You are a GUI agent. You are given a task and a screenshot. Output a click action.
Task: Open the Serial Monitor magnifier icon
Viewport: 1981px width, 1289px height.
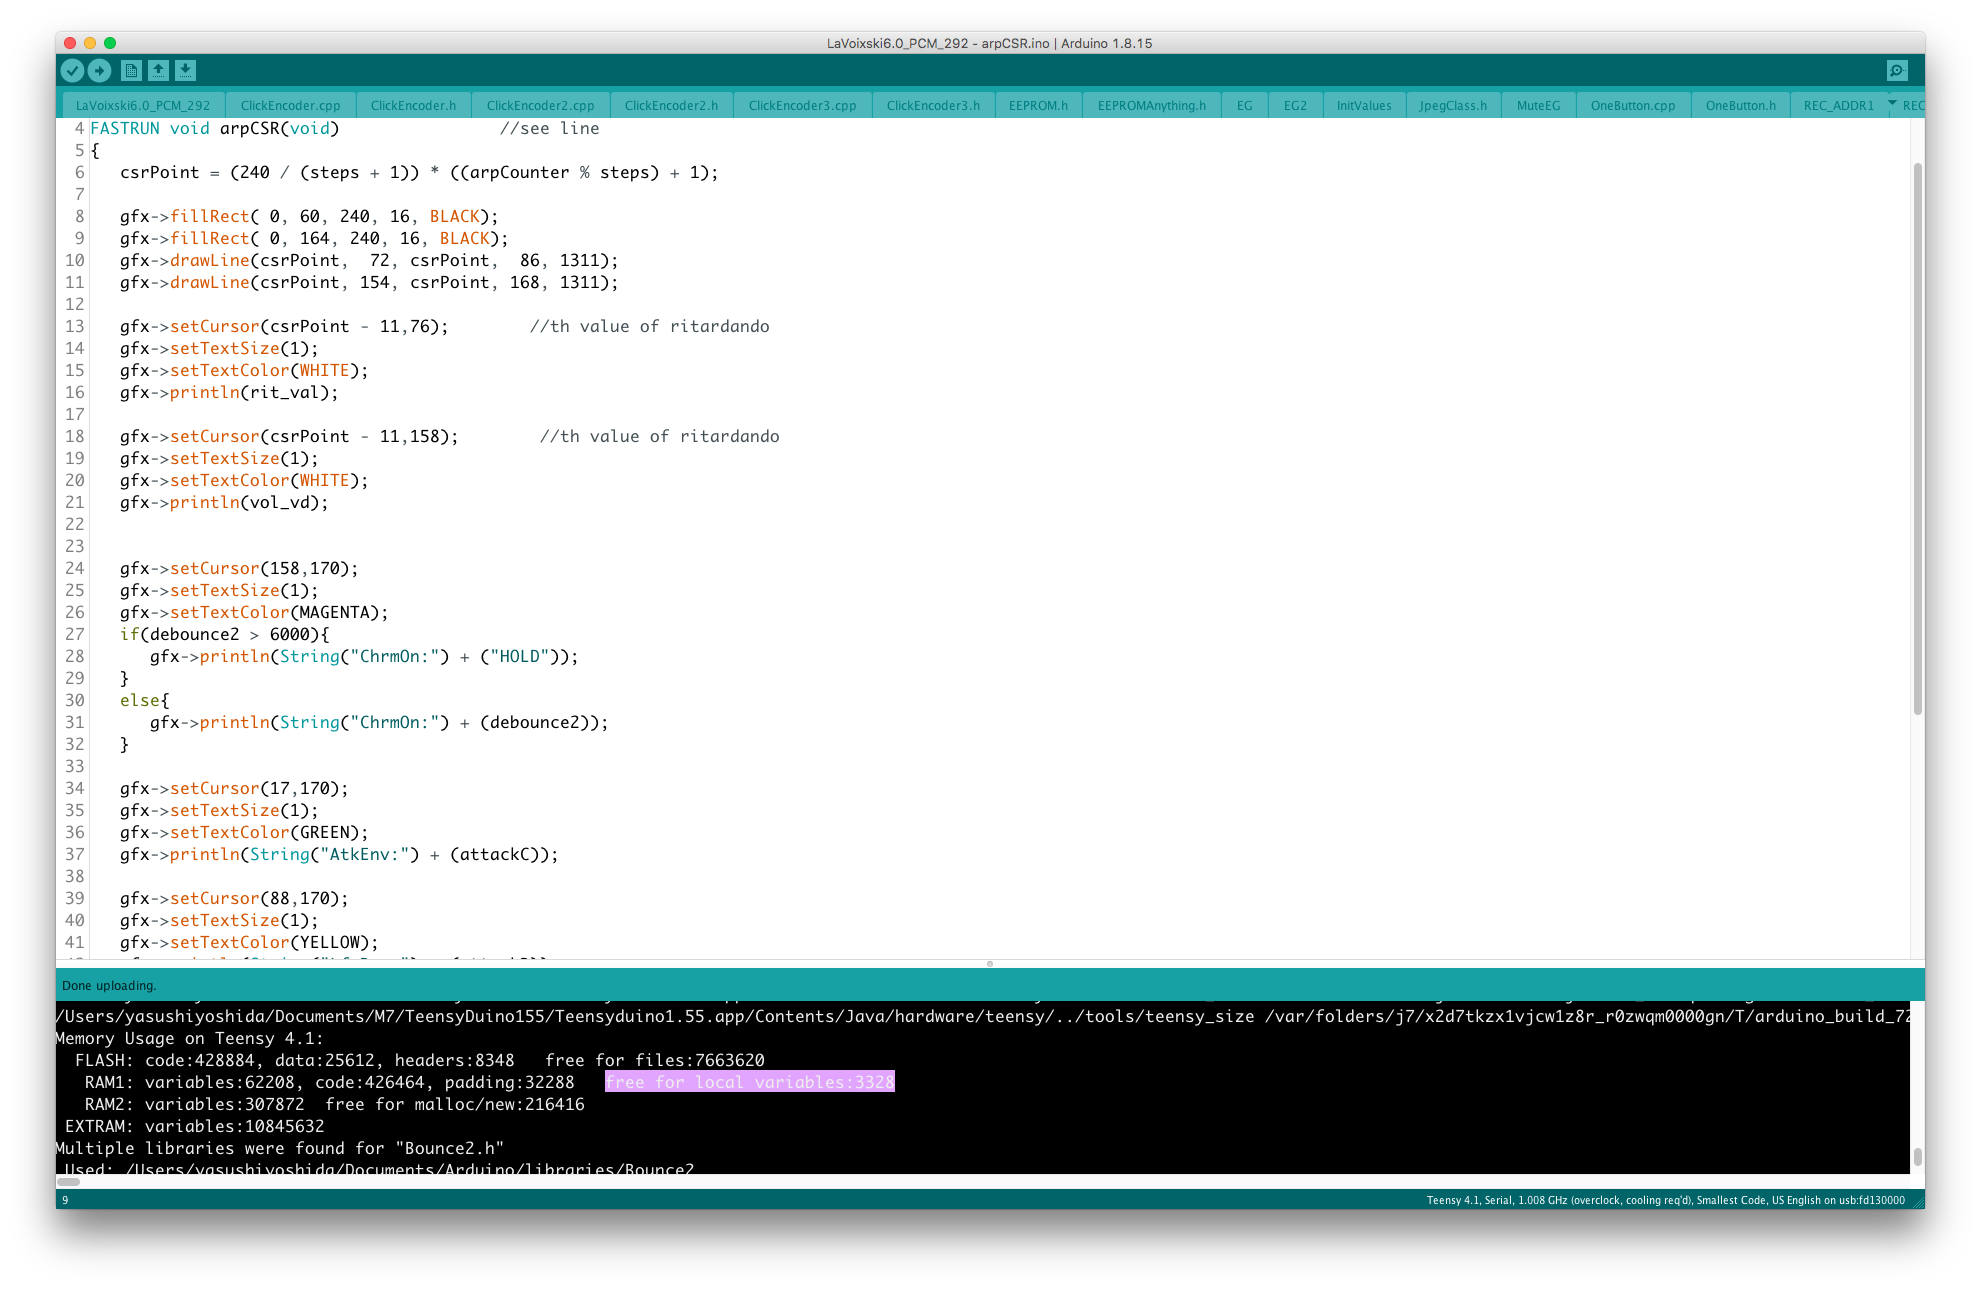tap(1897, 70)
